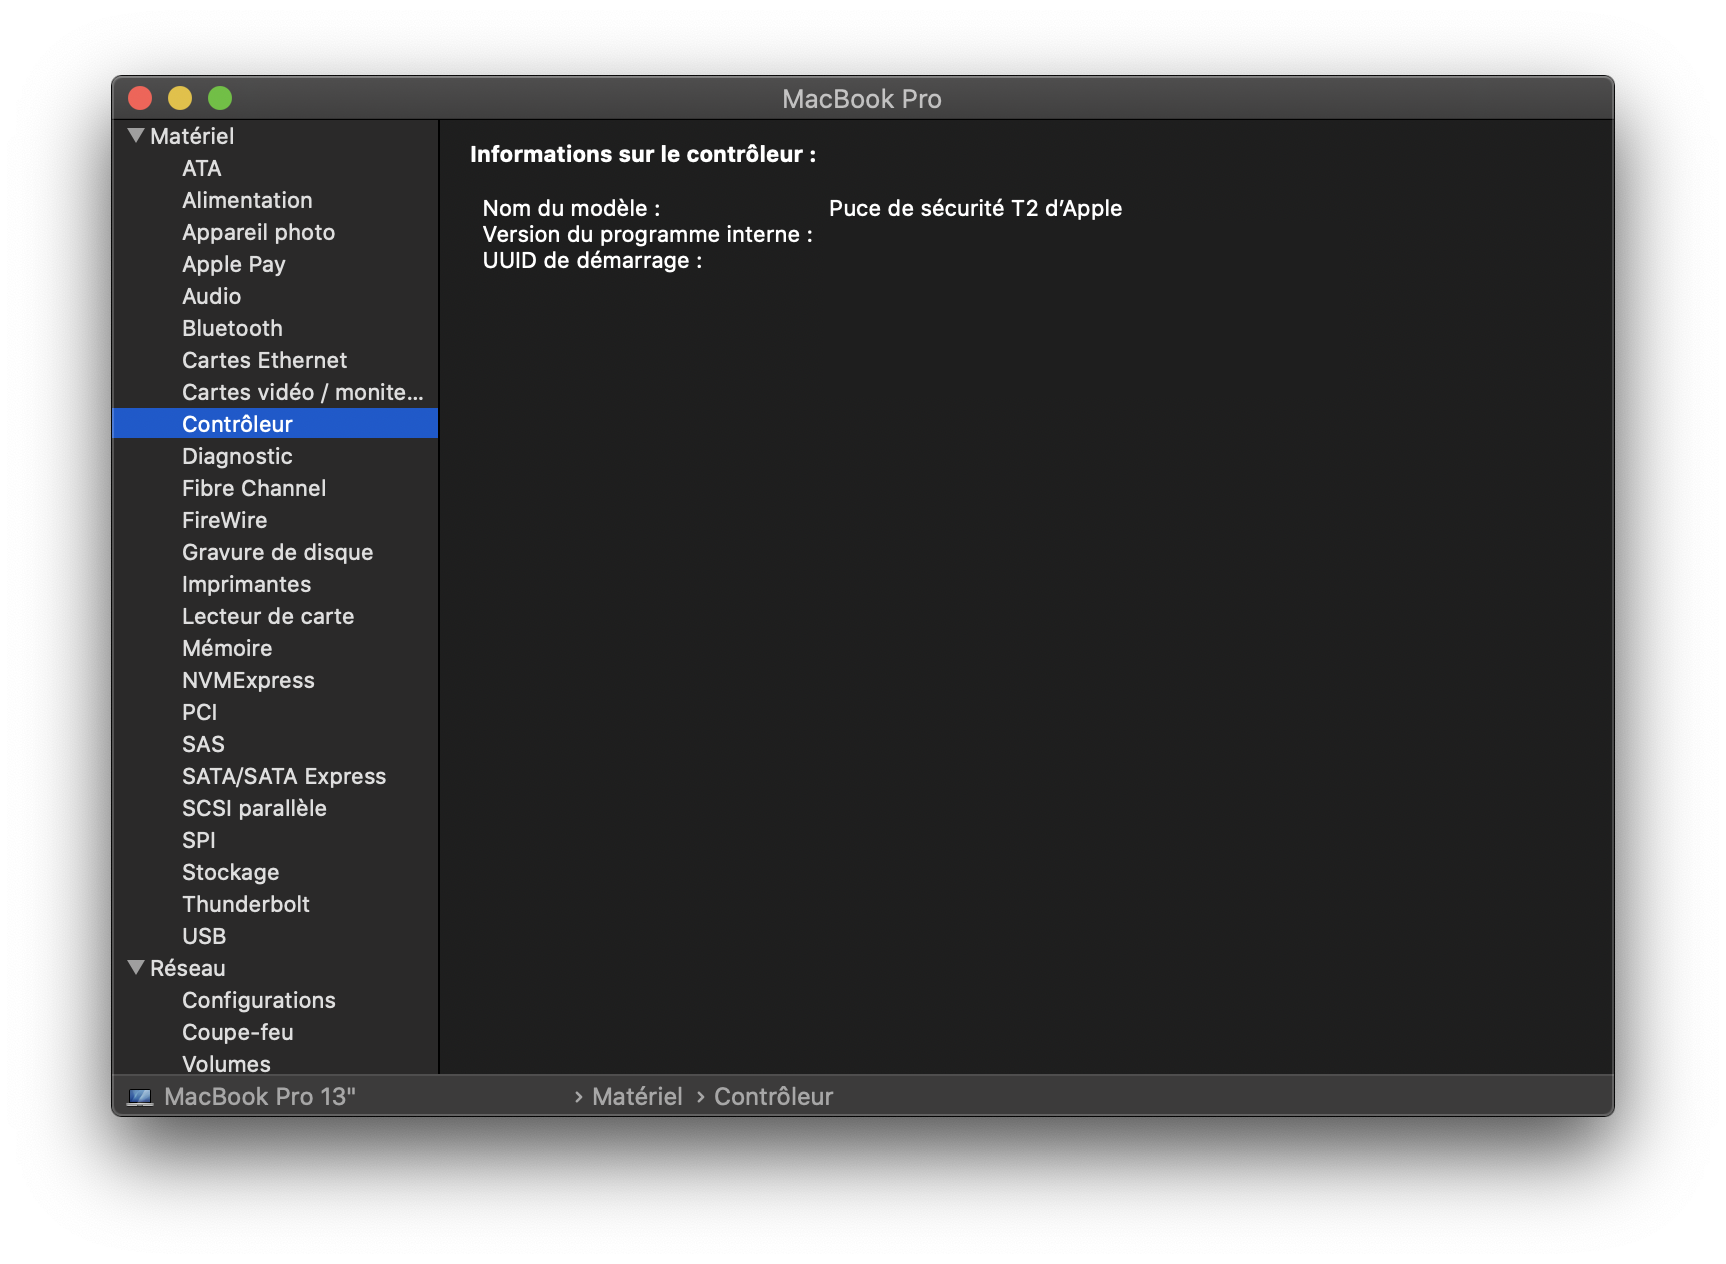This screenshot has height=1264, width=1726.
Task: Click Contrôleur in the bottom path bar
Action: (773, 1097)
